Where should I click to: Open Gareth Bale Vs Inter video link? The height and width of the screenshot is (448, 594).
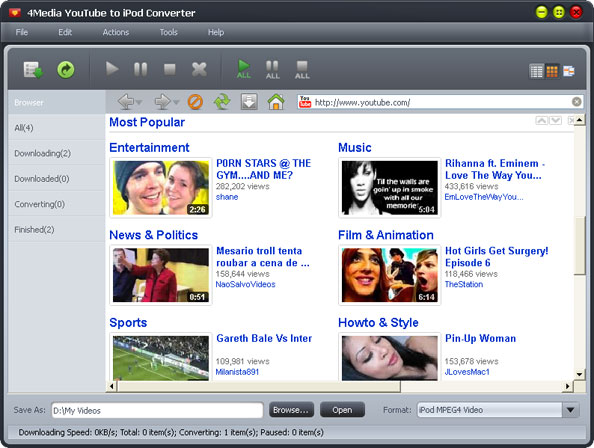click(x=264, y=338)
